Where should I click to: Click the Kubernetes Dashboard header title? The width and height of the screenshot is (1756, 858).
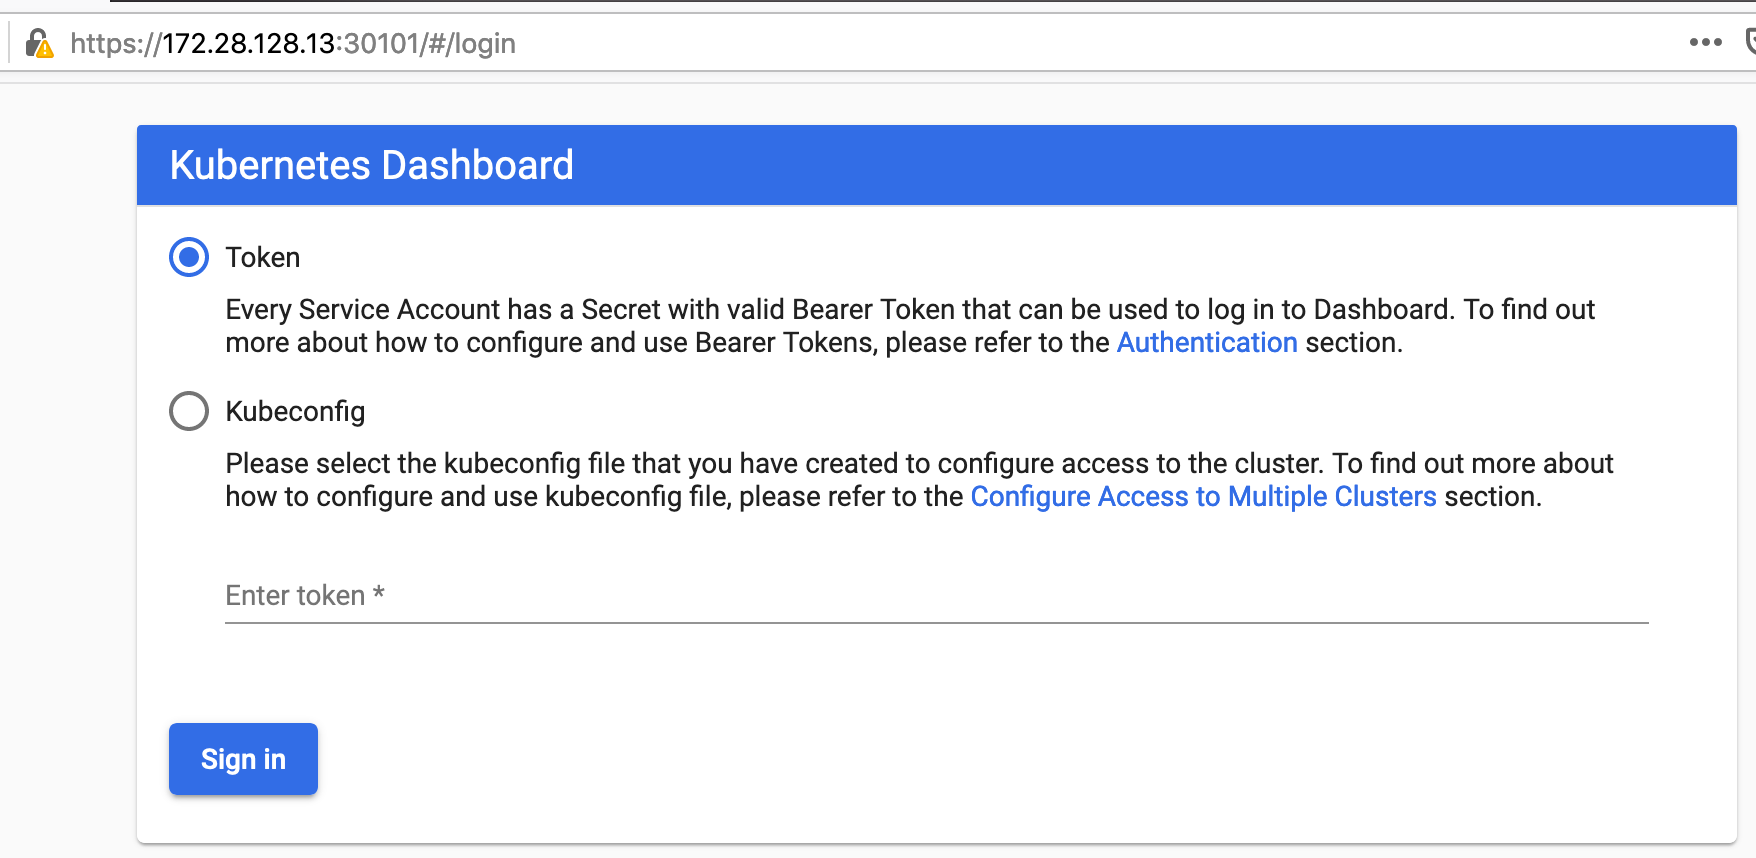point(371,166)
